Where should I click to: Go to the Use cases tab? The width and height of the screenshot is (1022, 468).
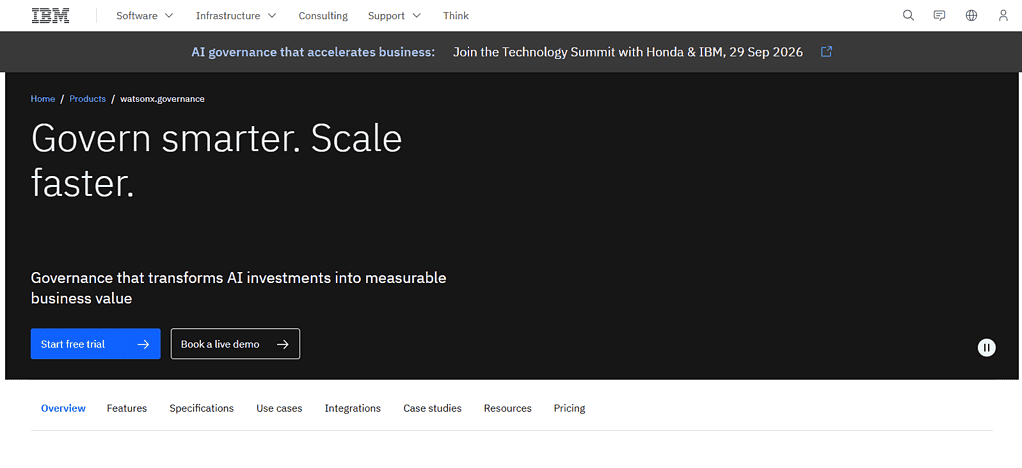[x=279, y=408]
